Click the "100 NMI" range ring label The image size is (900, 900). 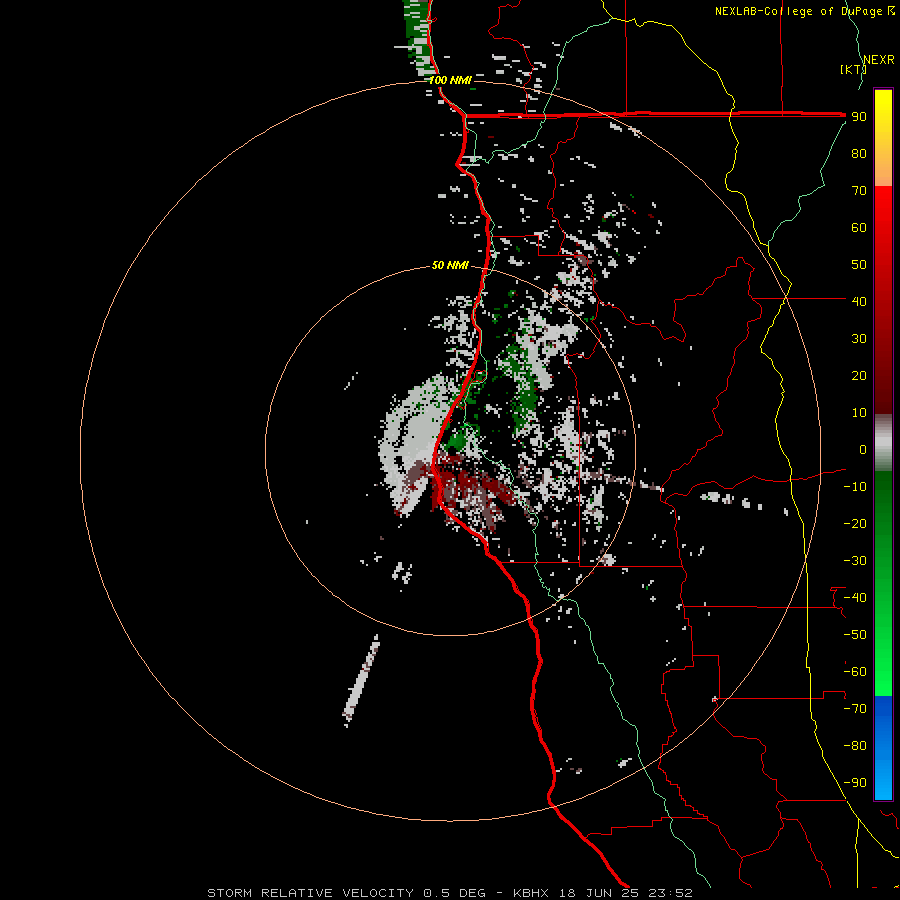450,80
